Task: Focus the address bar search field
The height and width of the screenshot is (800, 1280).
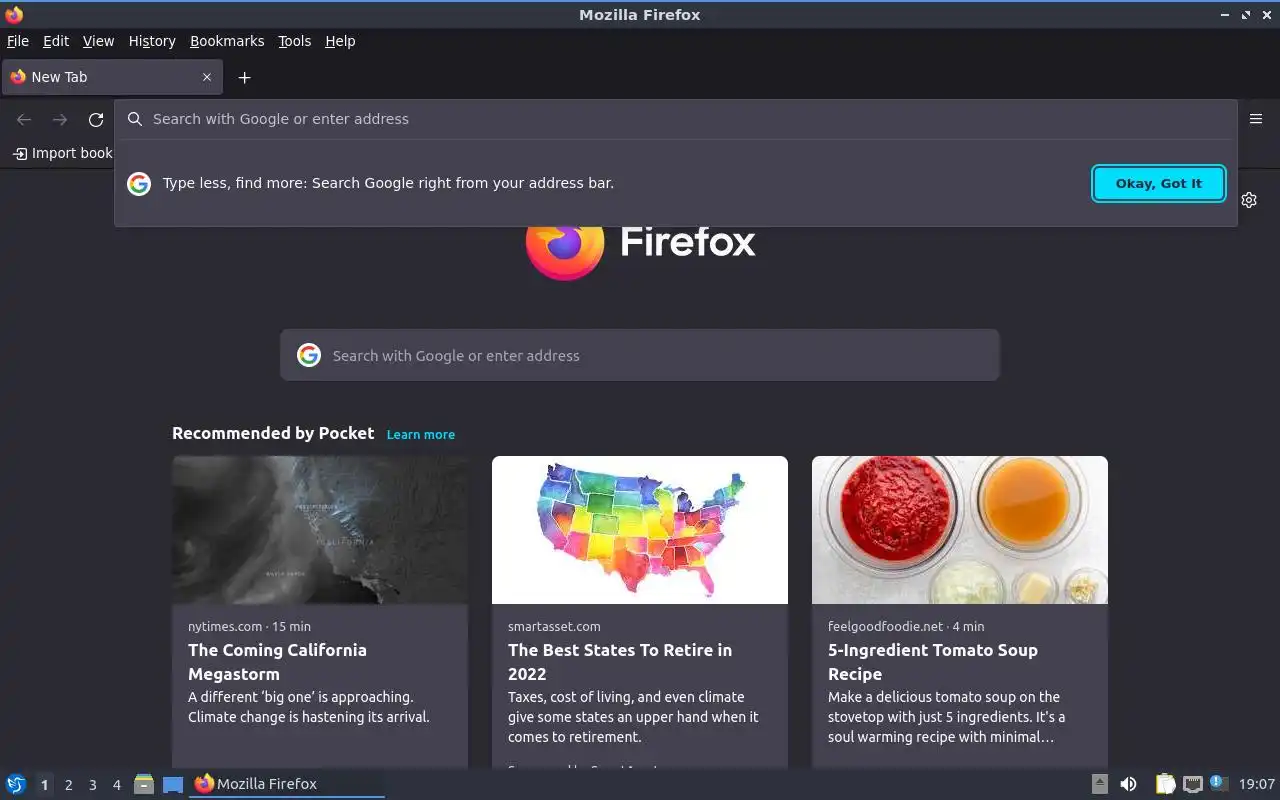Action: point(676,119)
